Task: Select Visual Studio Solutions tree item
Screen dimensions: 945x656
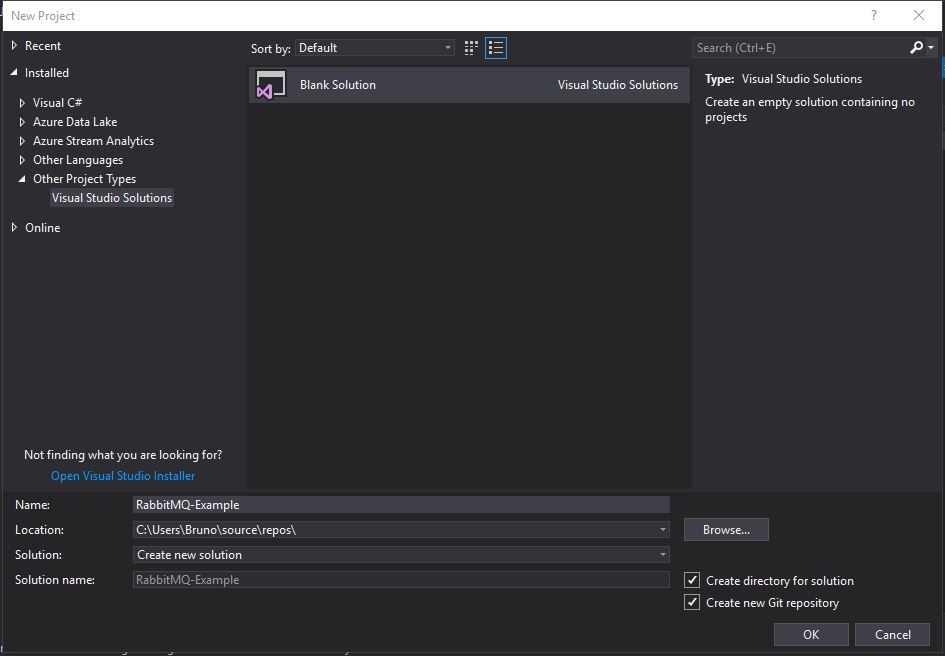Action: 112,198
